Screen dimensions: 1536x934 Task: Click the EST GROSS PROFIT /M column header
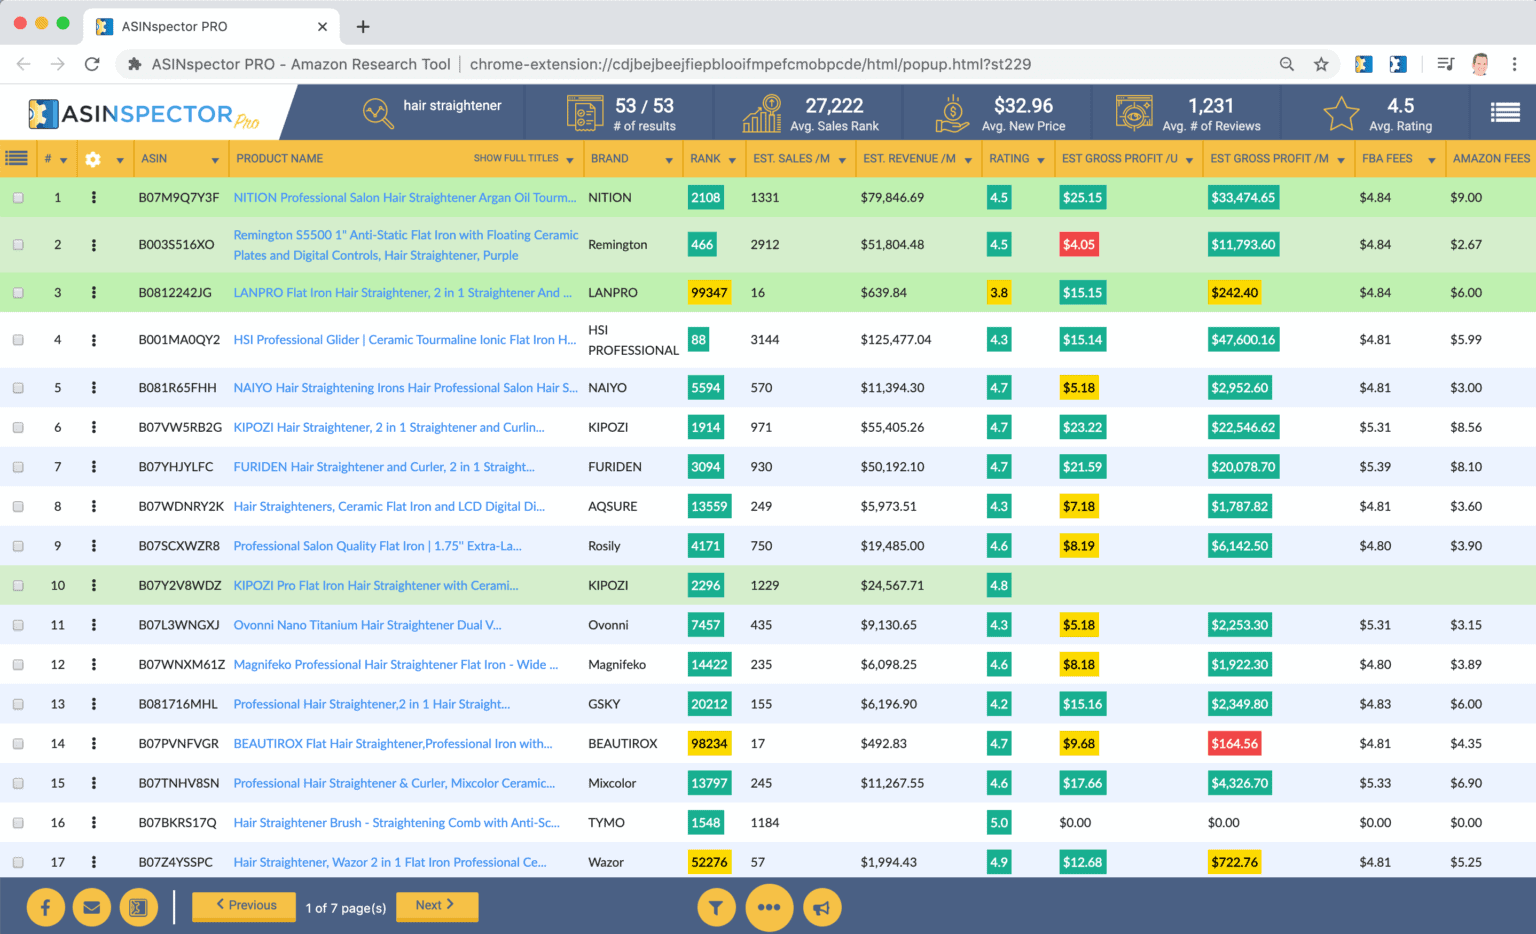pyautogui.click(x=1269, y=158)
